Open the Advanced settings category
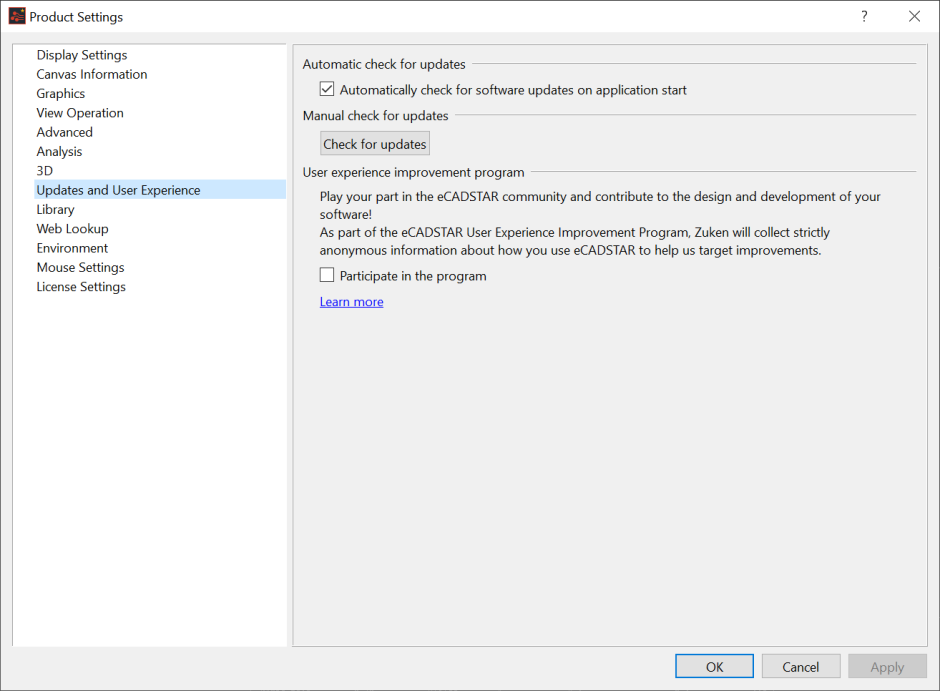Screen dimensions: 940x691 point(64,132)
